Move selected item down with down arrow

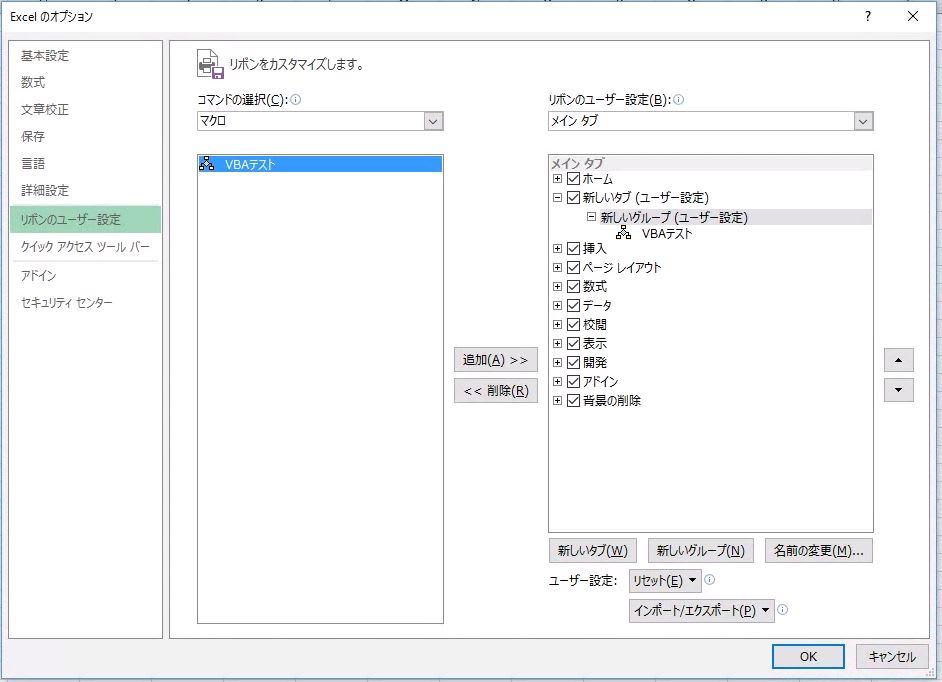click(898, 390)
